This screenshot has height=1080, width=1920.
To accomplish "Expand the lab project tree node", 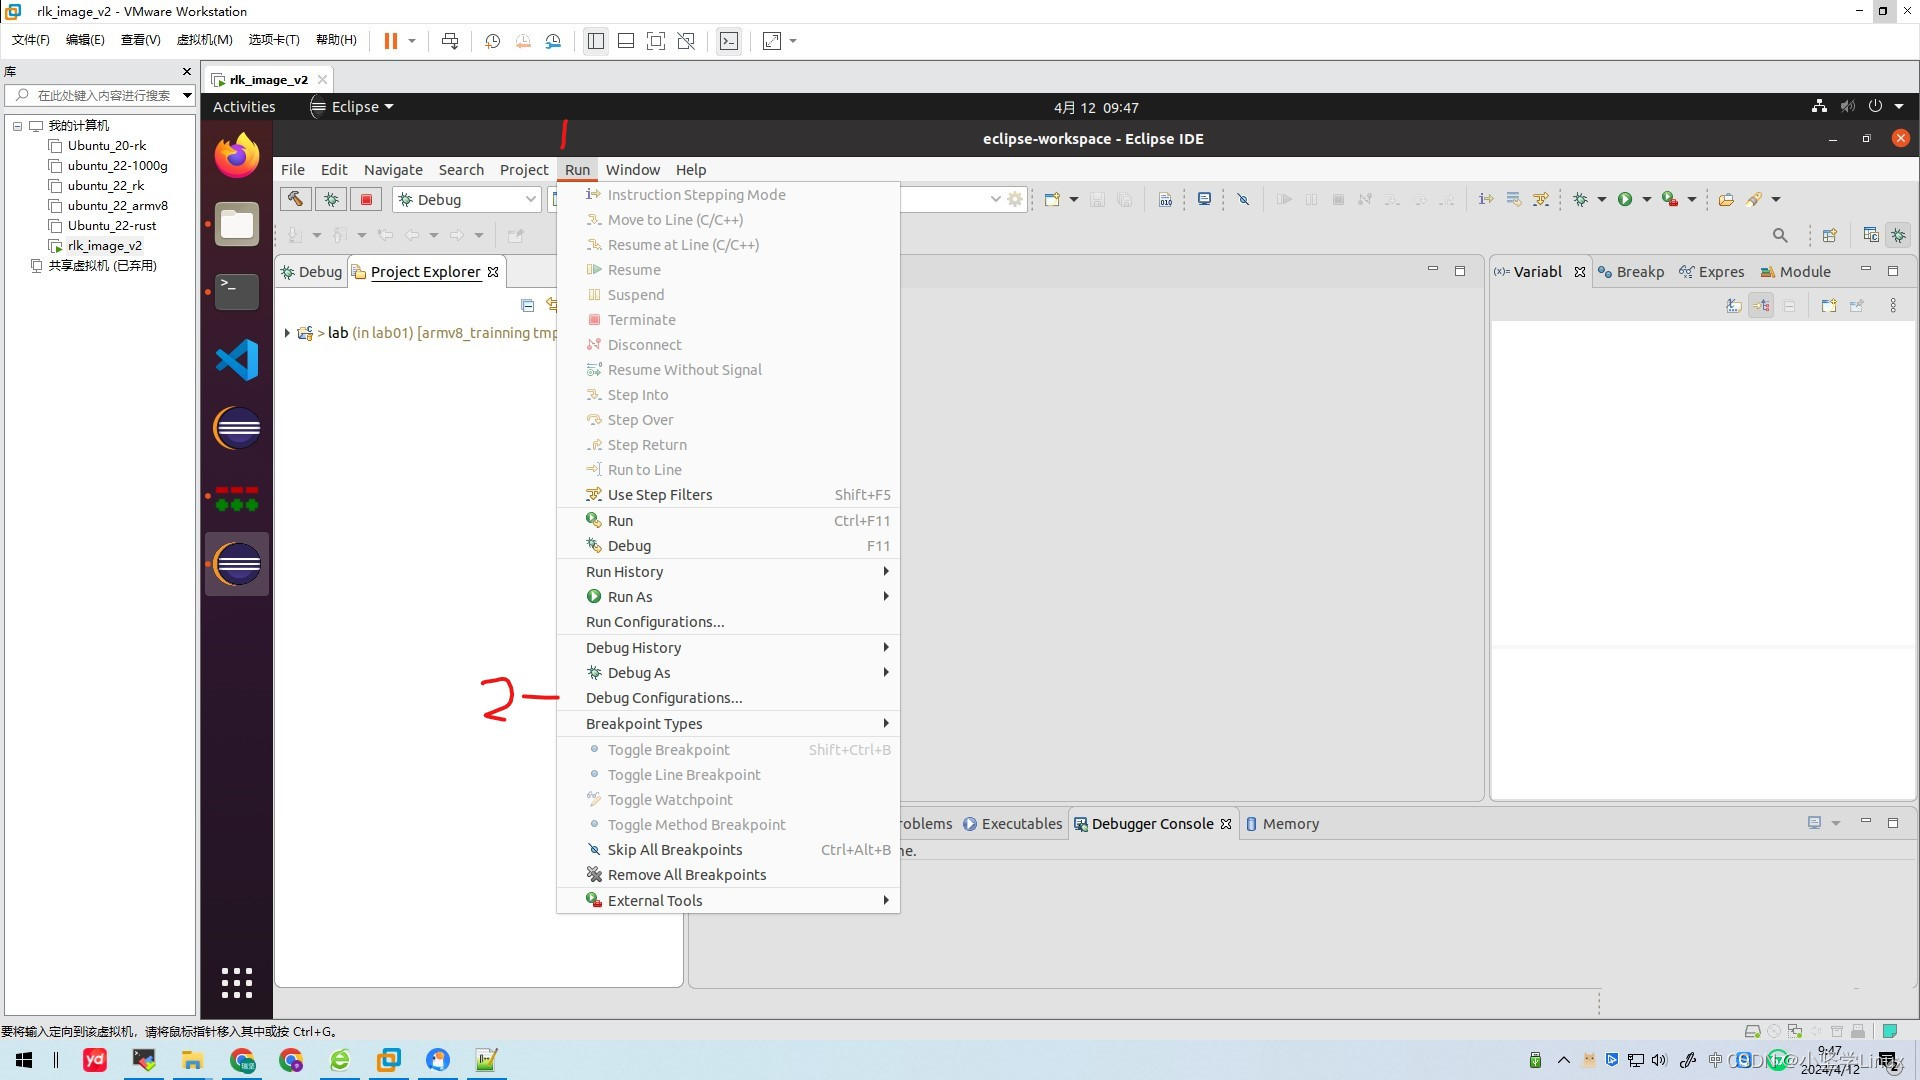I will [287, 333].
